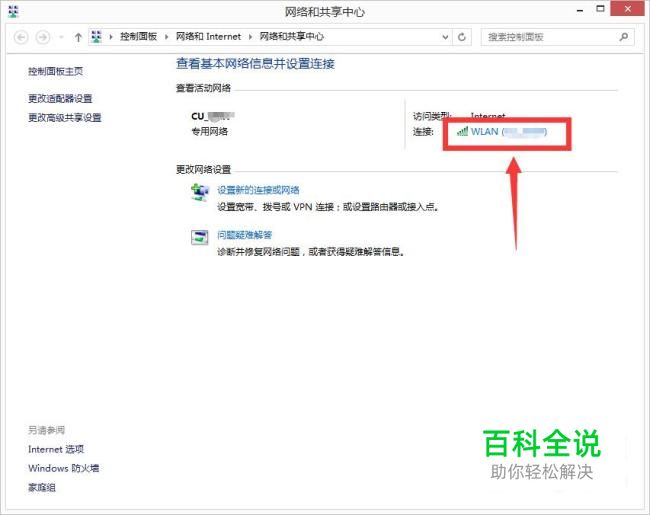
Task: Click the CU_ network name text
Action: 213,116
